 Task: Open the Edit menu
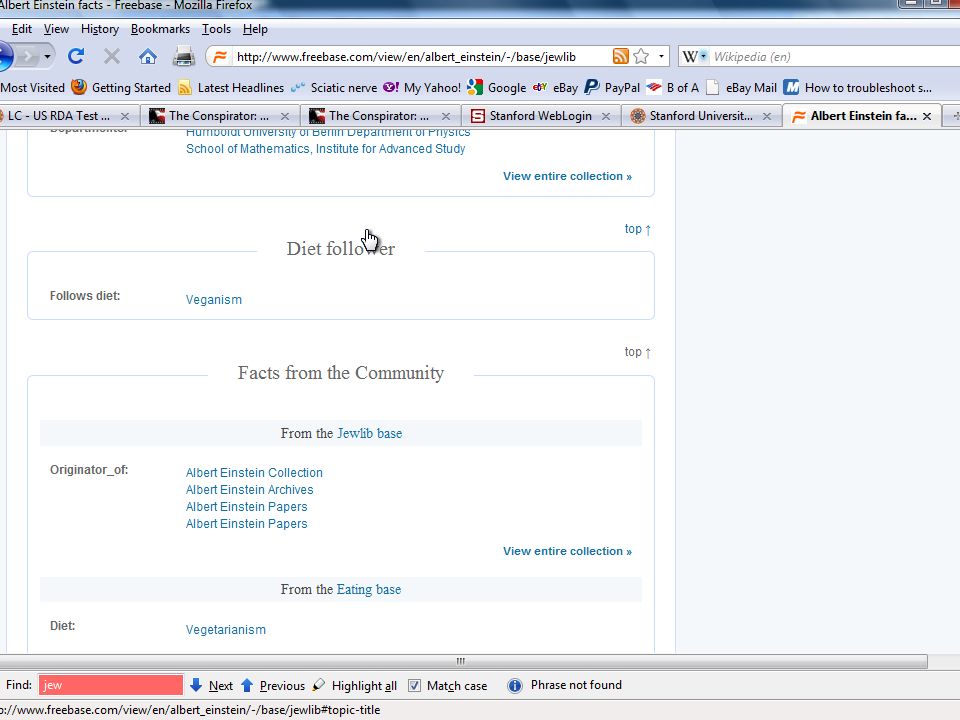click(x=21, y=29)
